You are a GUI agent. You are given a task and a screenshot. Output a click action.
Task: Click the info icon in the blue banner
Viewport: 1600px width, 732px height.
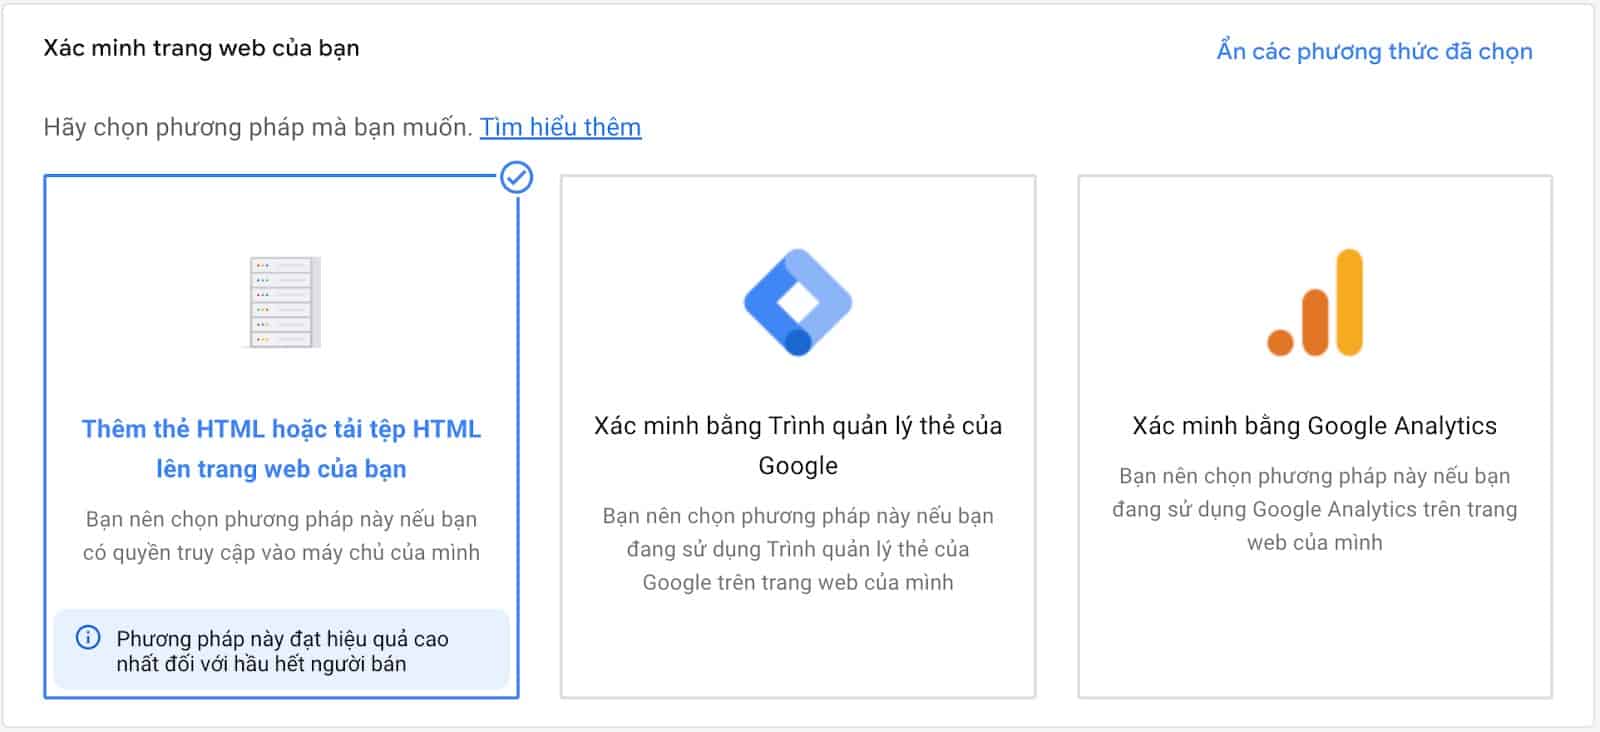(x=89, y=637)
